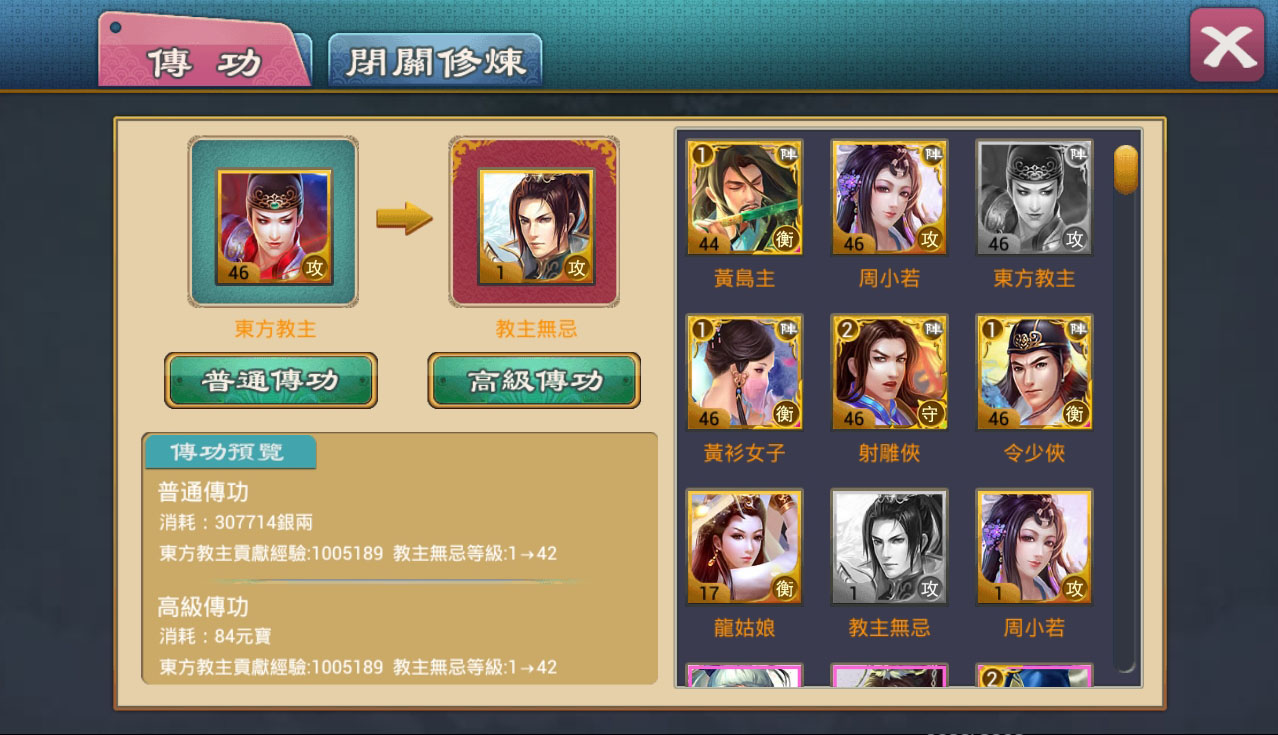Select the greyed-out 東方教主 card in list

[1034, 197]
